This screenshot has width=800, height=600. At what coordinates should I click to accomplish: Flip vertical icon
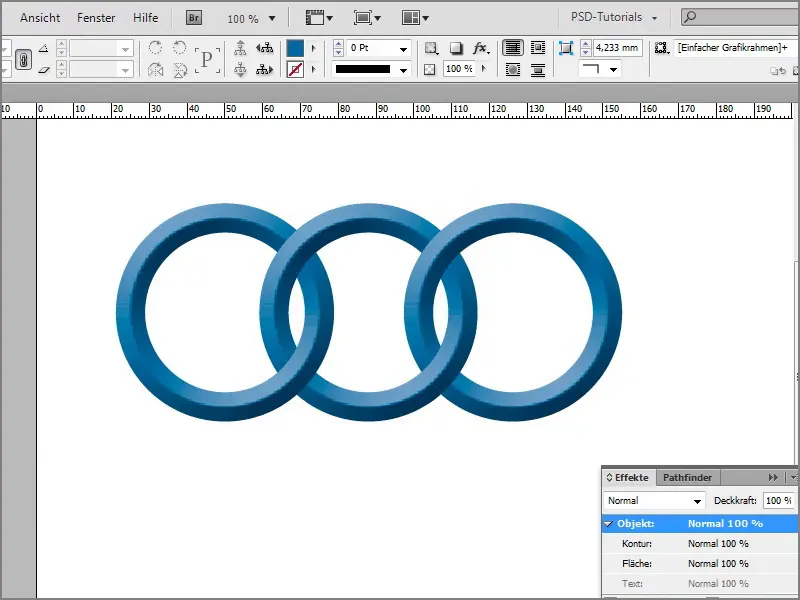click(x=180, y=69)
